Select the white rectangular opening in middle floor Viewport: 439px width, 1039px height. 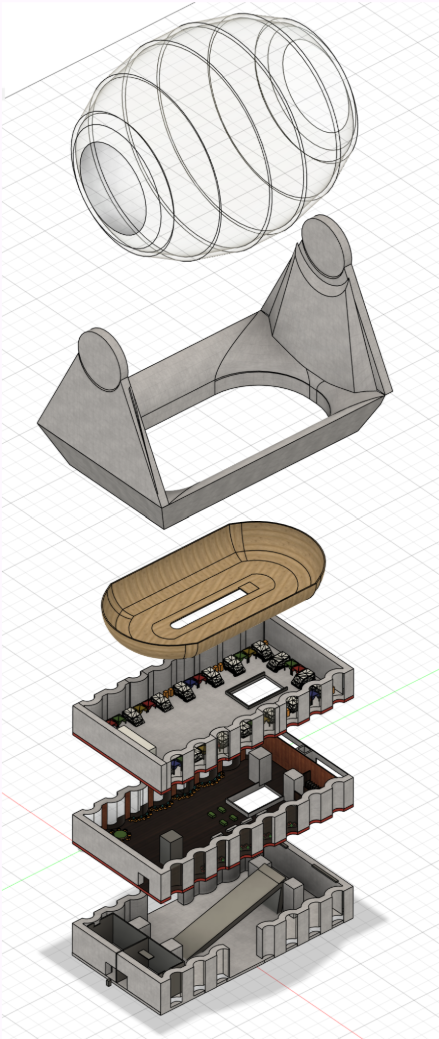pos(254,802)
